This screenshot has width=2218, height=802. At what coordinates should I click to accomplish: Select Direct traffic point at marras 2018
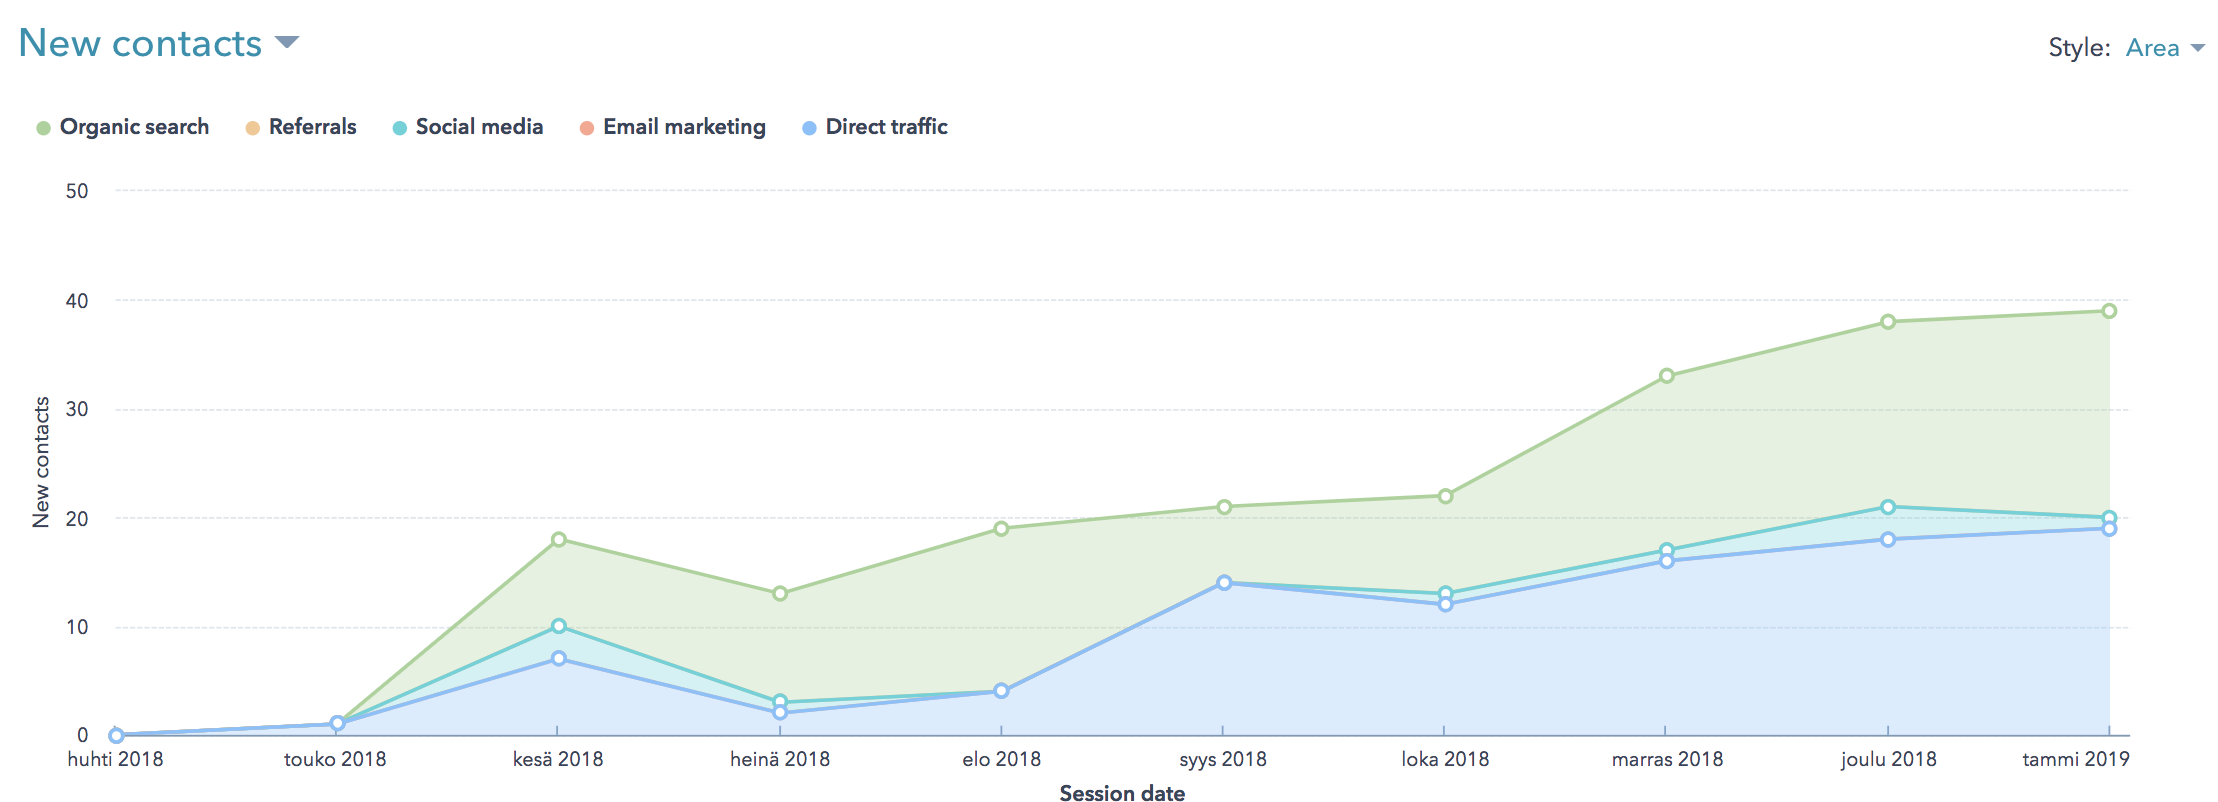pyautogui.click(x=1667, y=561)
